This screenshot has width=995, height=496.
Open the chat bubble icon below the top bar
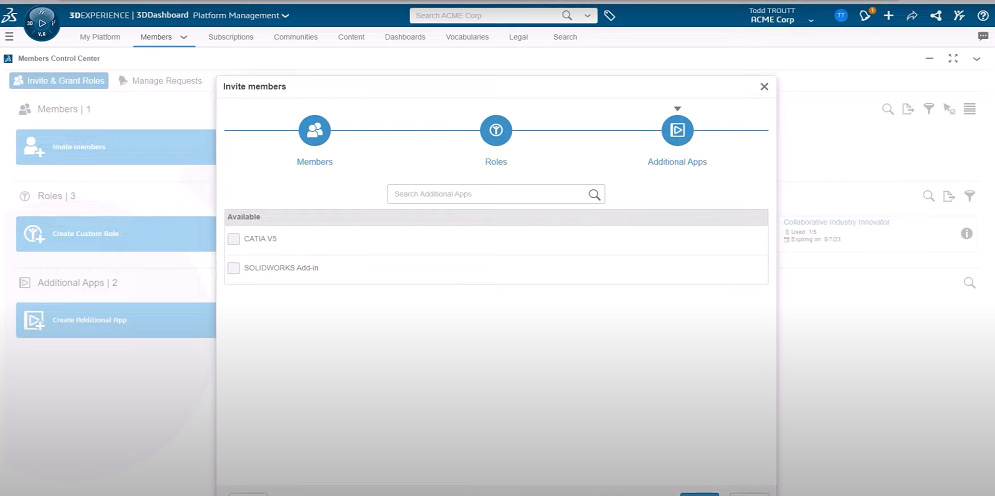(983, 37)
